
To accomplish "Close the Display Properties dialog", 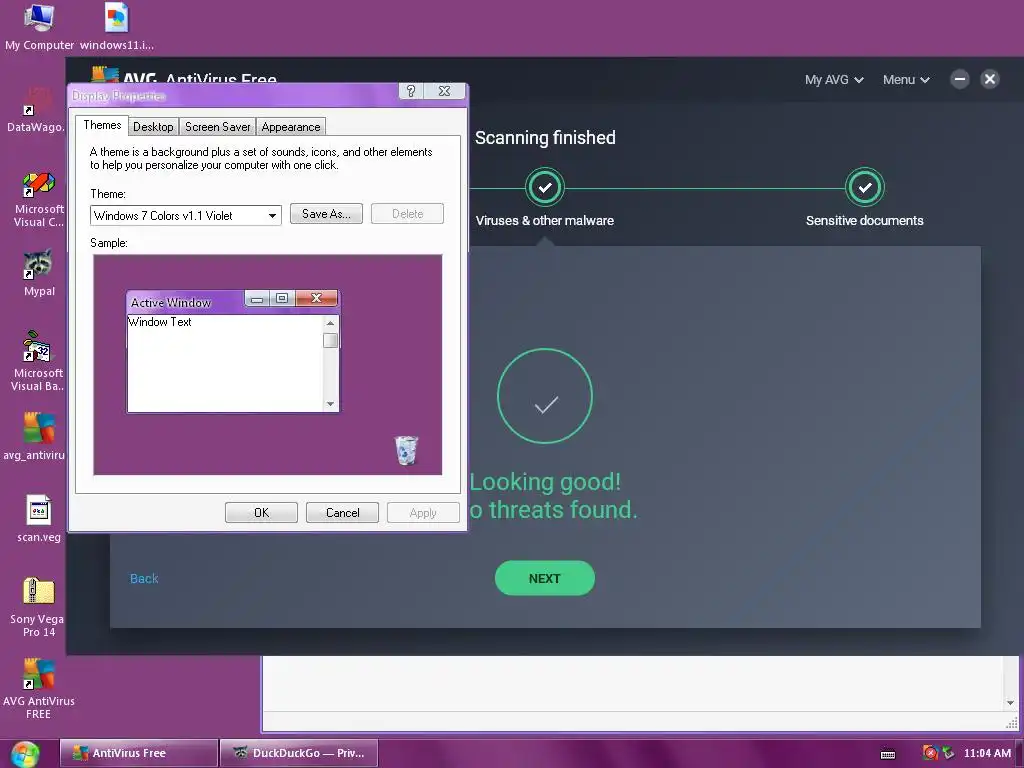I will (x=444, y=91).
